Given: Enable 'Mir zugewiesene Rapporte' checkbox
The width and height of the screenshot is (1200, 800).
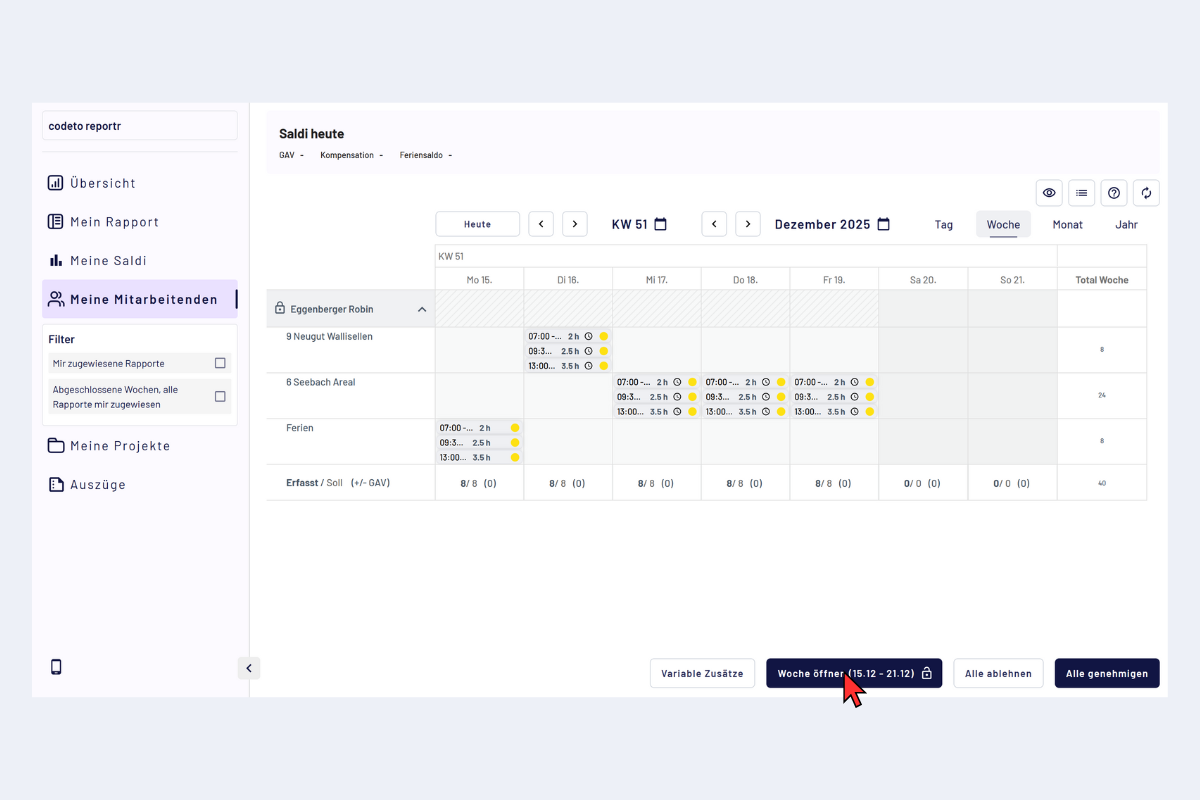Looking at the screenshot, I should click(220, 363).
